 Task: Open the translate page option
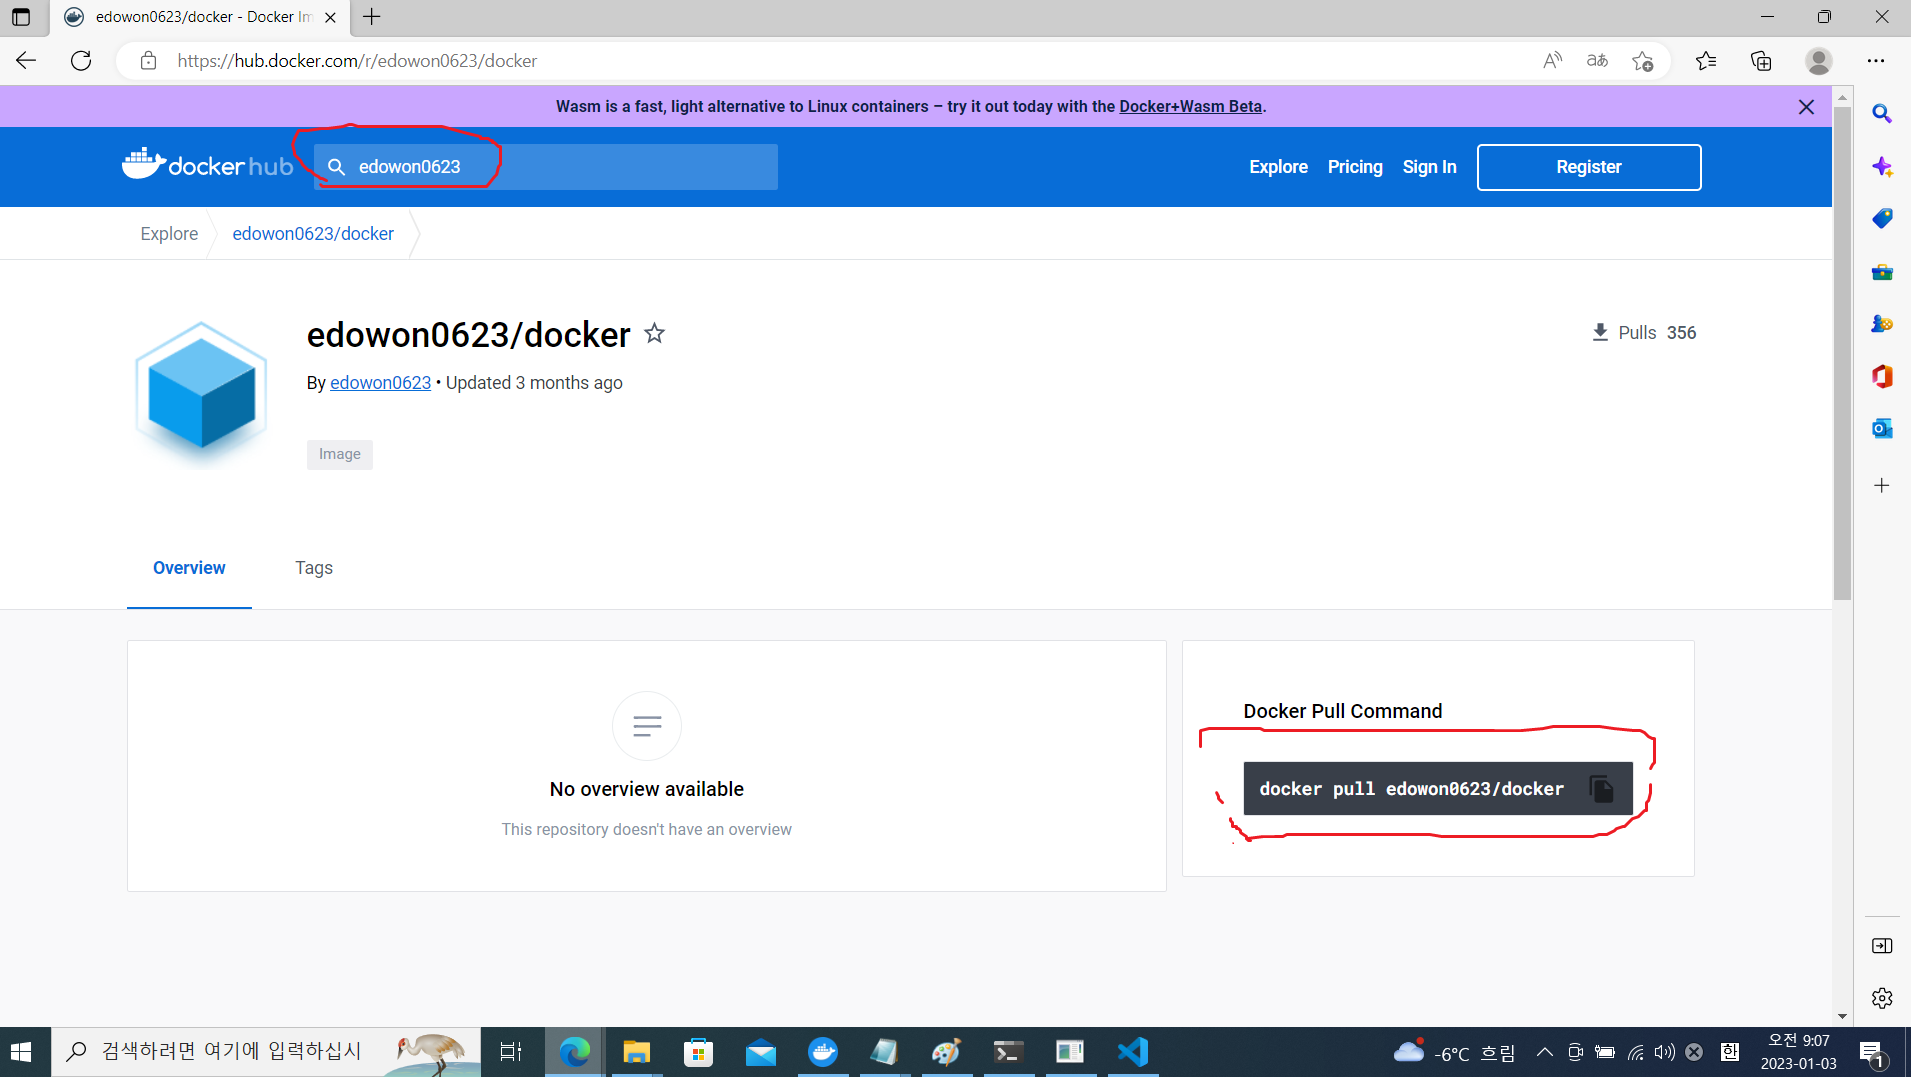[1597, 60]
